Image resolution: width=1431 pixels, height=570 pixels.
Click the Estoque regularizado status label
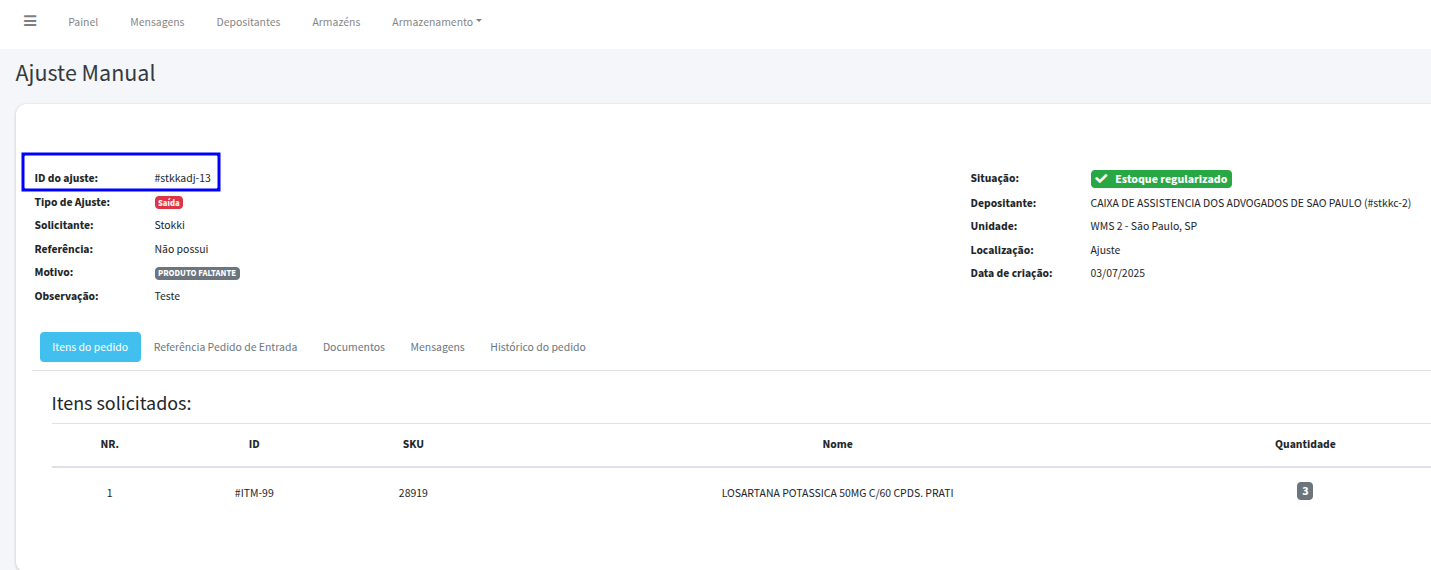(x=1170, y=179)
